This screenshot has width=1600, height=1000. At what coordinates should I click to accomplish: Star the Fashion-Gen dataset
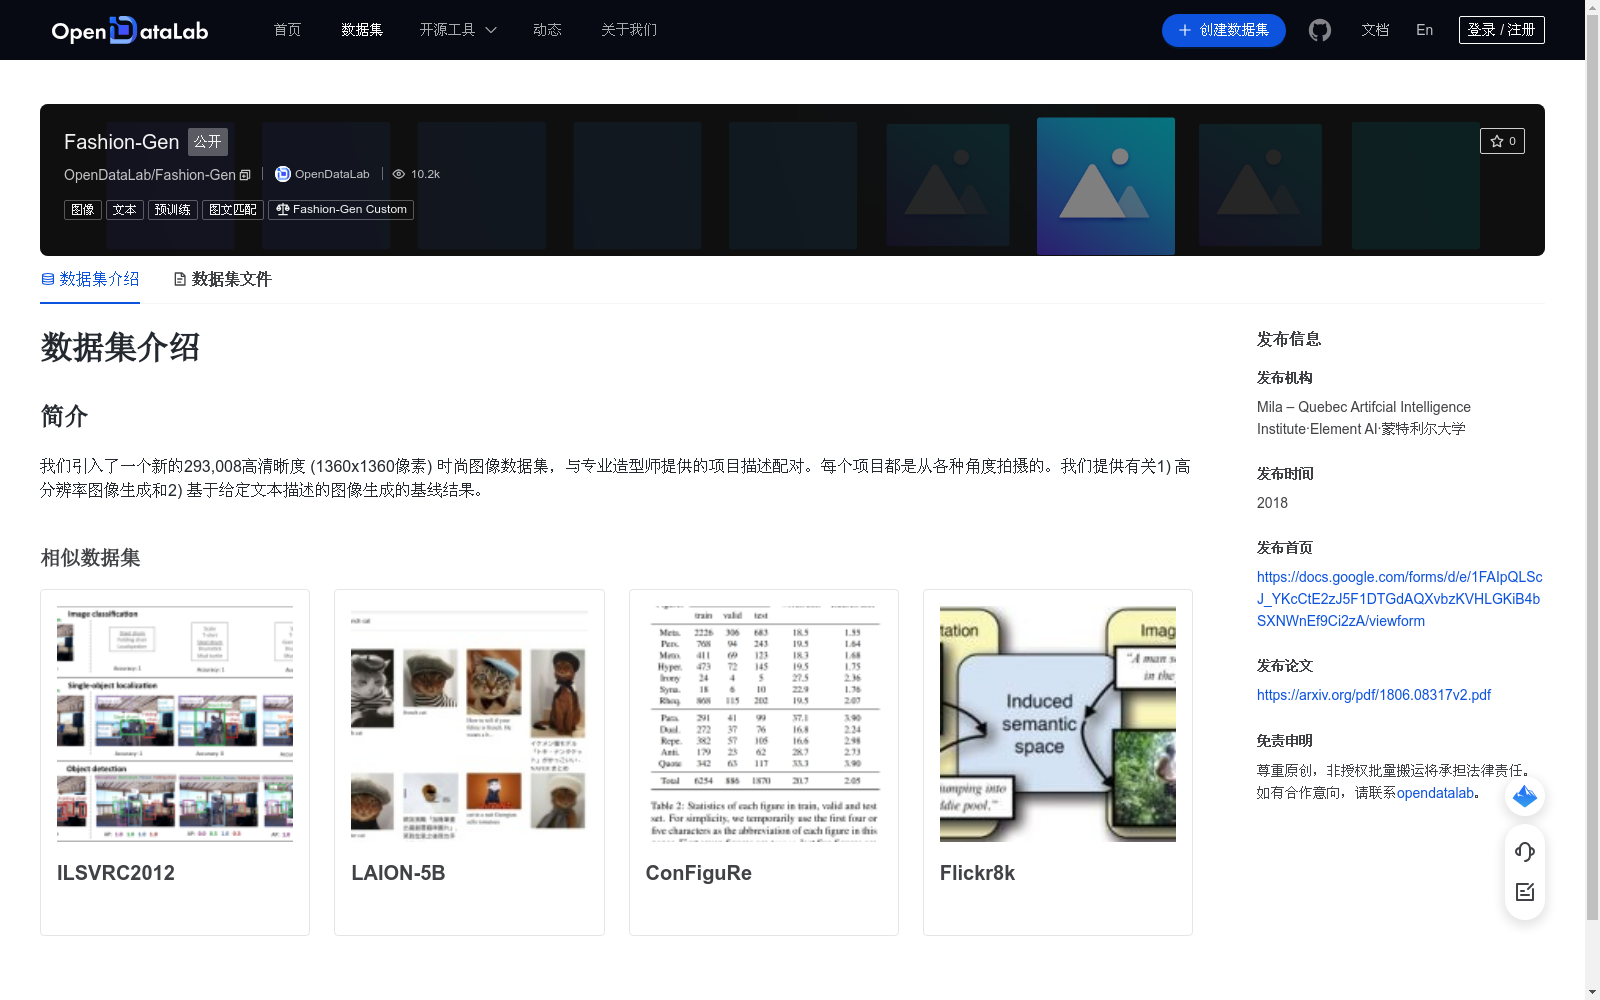(1502, 141)
